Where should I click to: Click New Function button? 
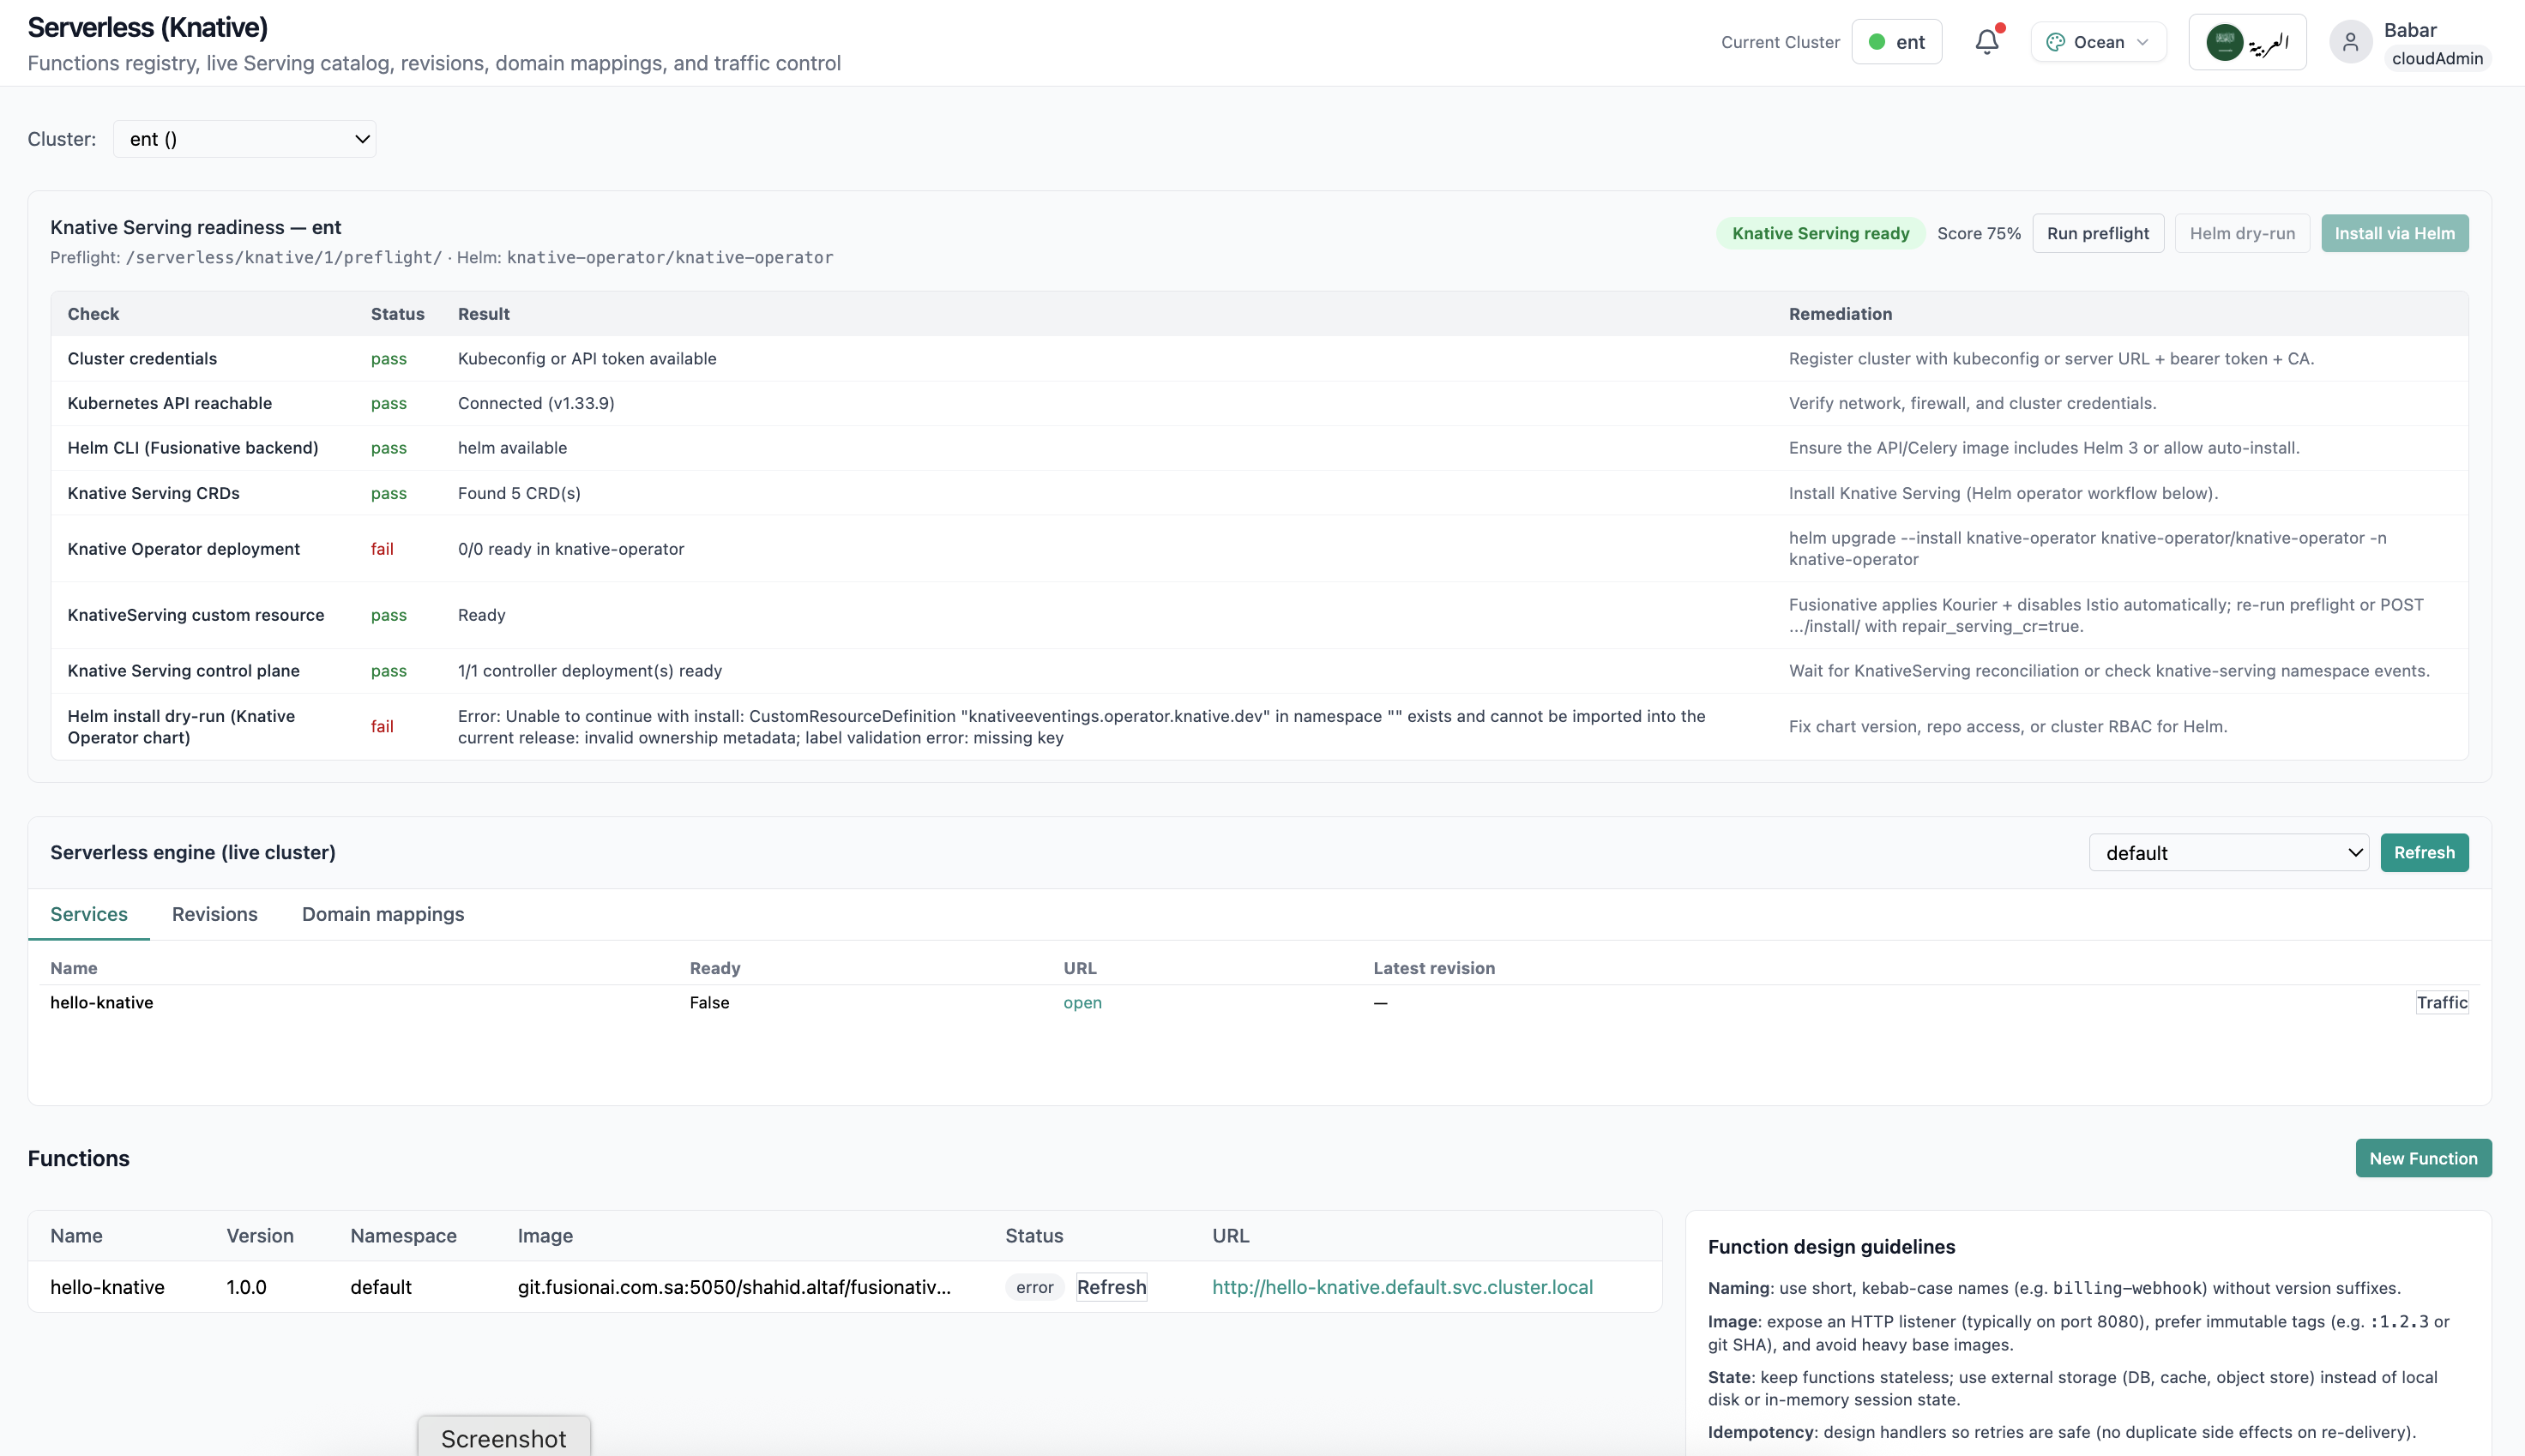pyautogui.click(x=2423, y=1158)
